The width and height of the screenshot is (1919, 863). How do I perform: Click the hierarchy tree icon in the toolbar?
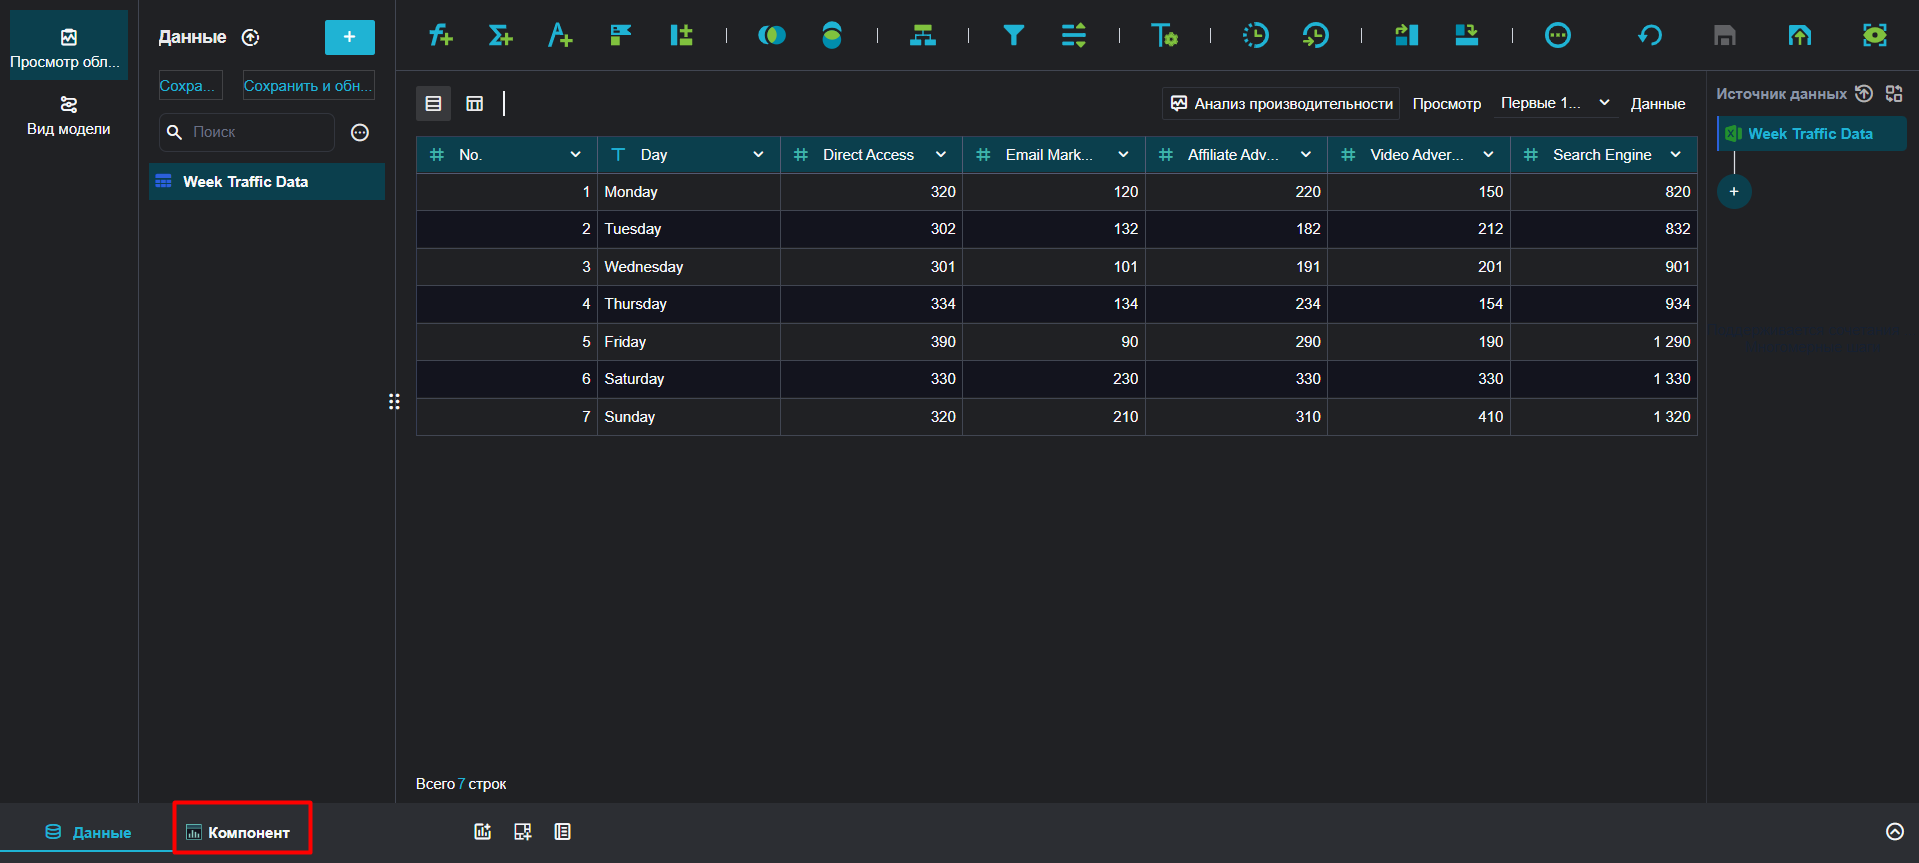(x=922, y=36)
